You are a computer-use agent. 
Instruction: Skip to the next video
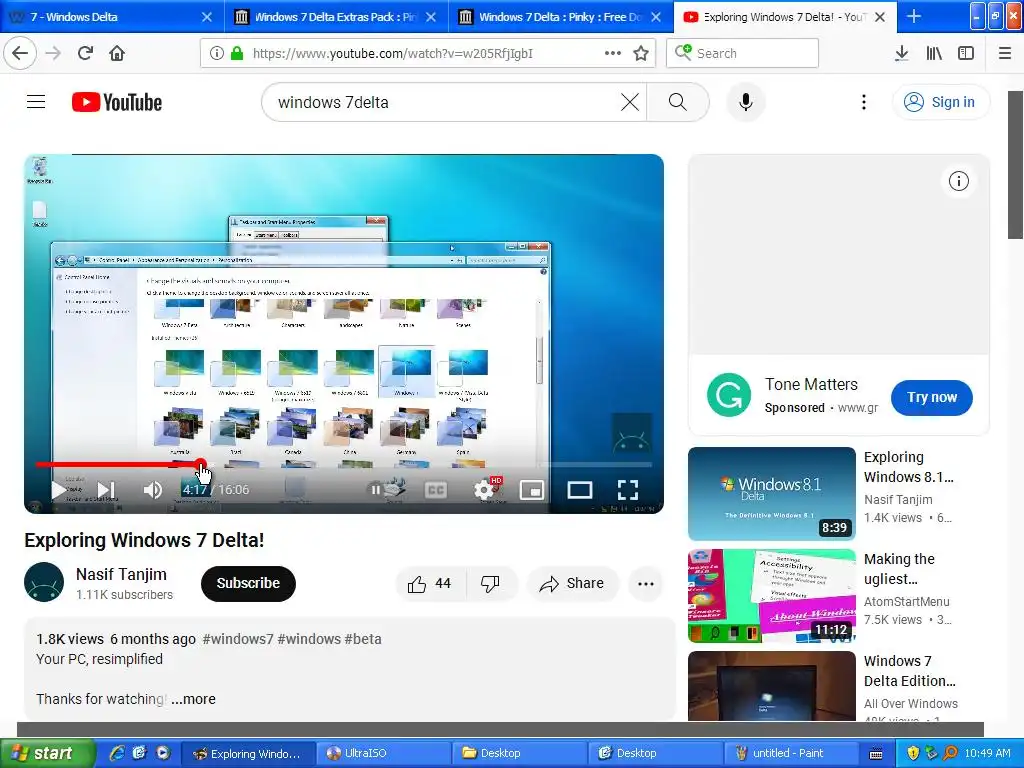pyautogui.click(x=106, y=490)
